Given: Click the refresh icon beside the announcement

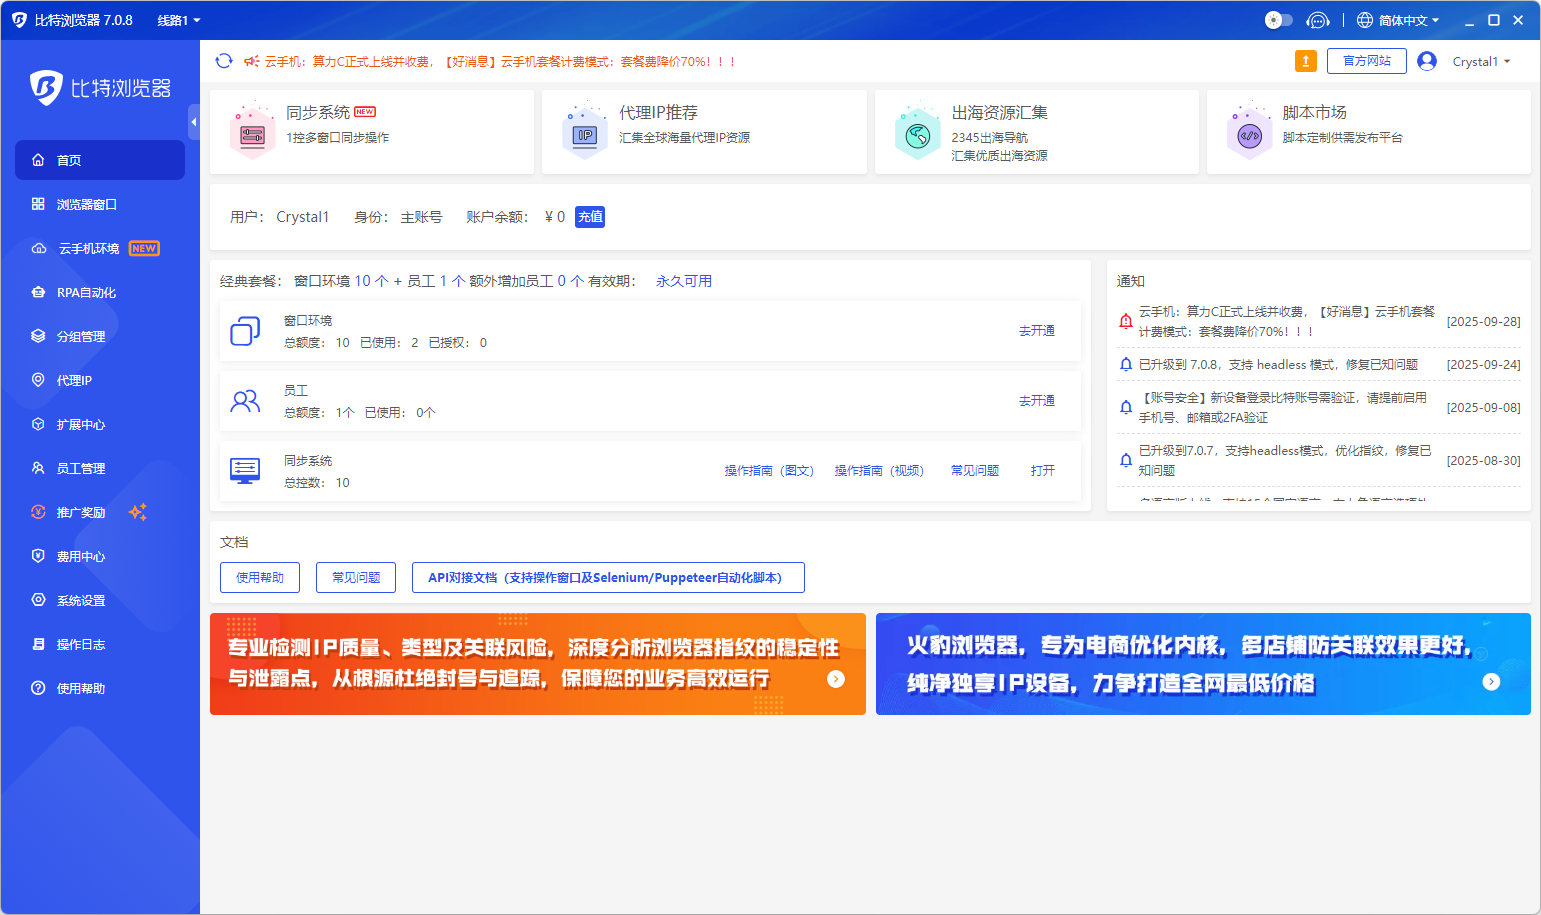Looking at the screenshot, I should [x=224, y=61].
